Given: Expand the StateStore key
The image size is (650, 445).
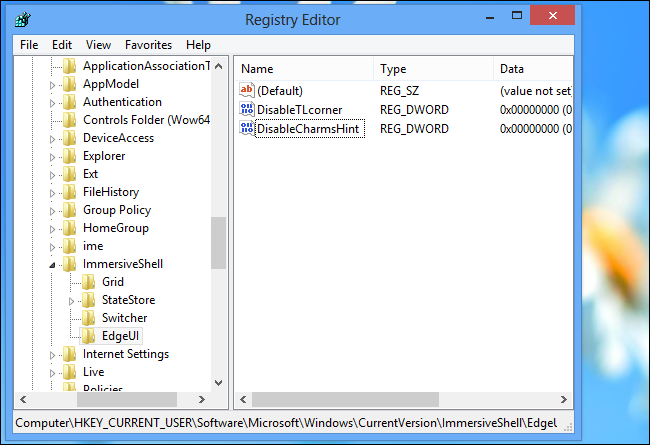Looking at the screenshot, I should click(71, 301).
